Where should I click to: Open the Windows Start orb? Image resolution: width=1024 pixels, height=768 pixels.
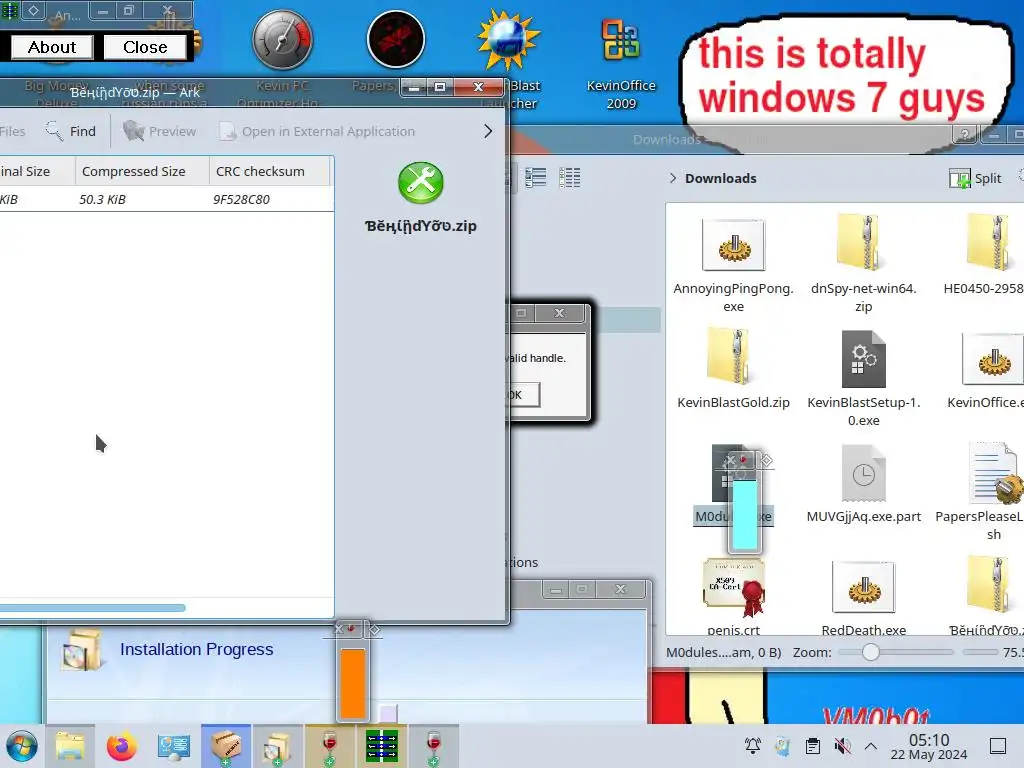point(22,746)
